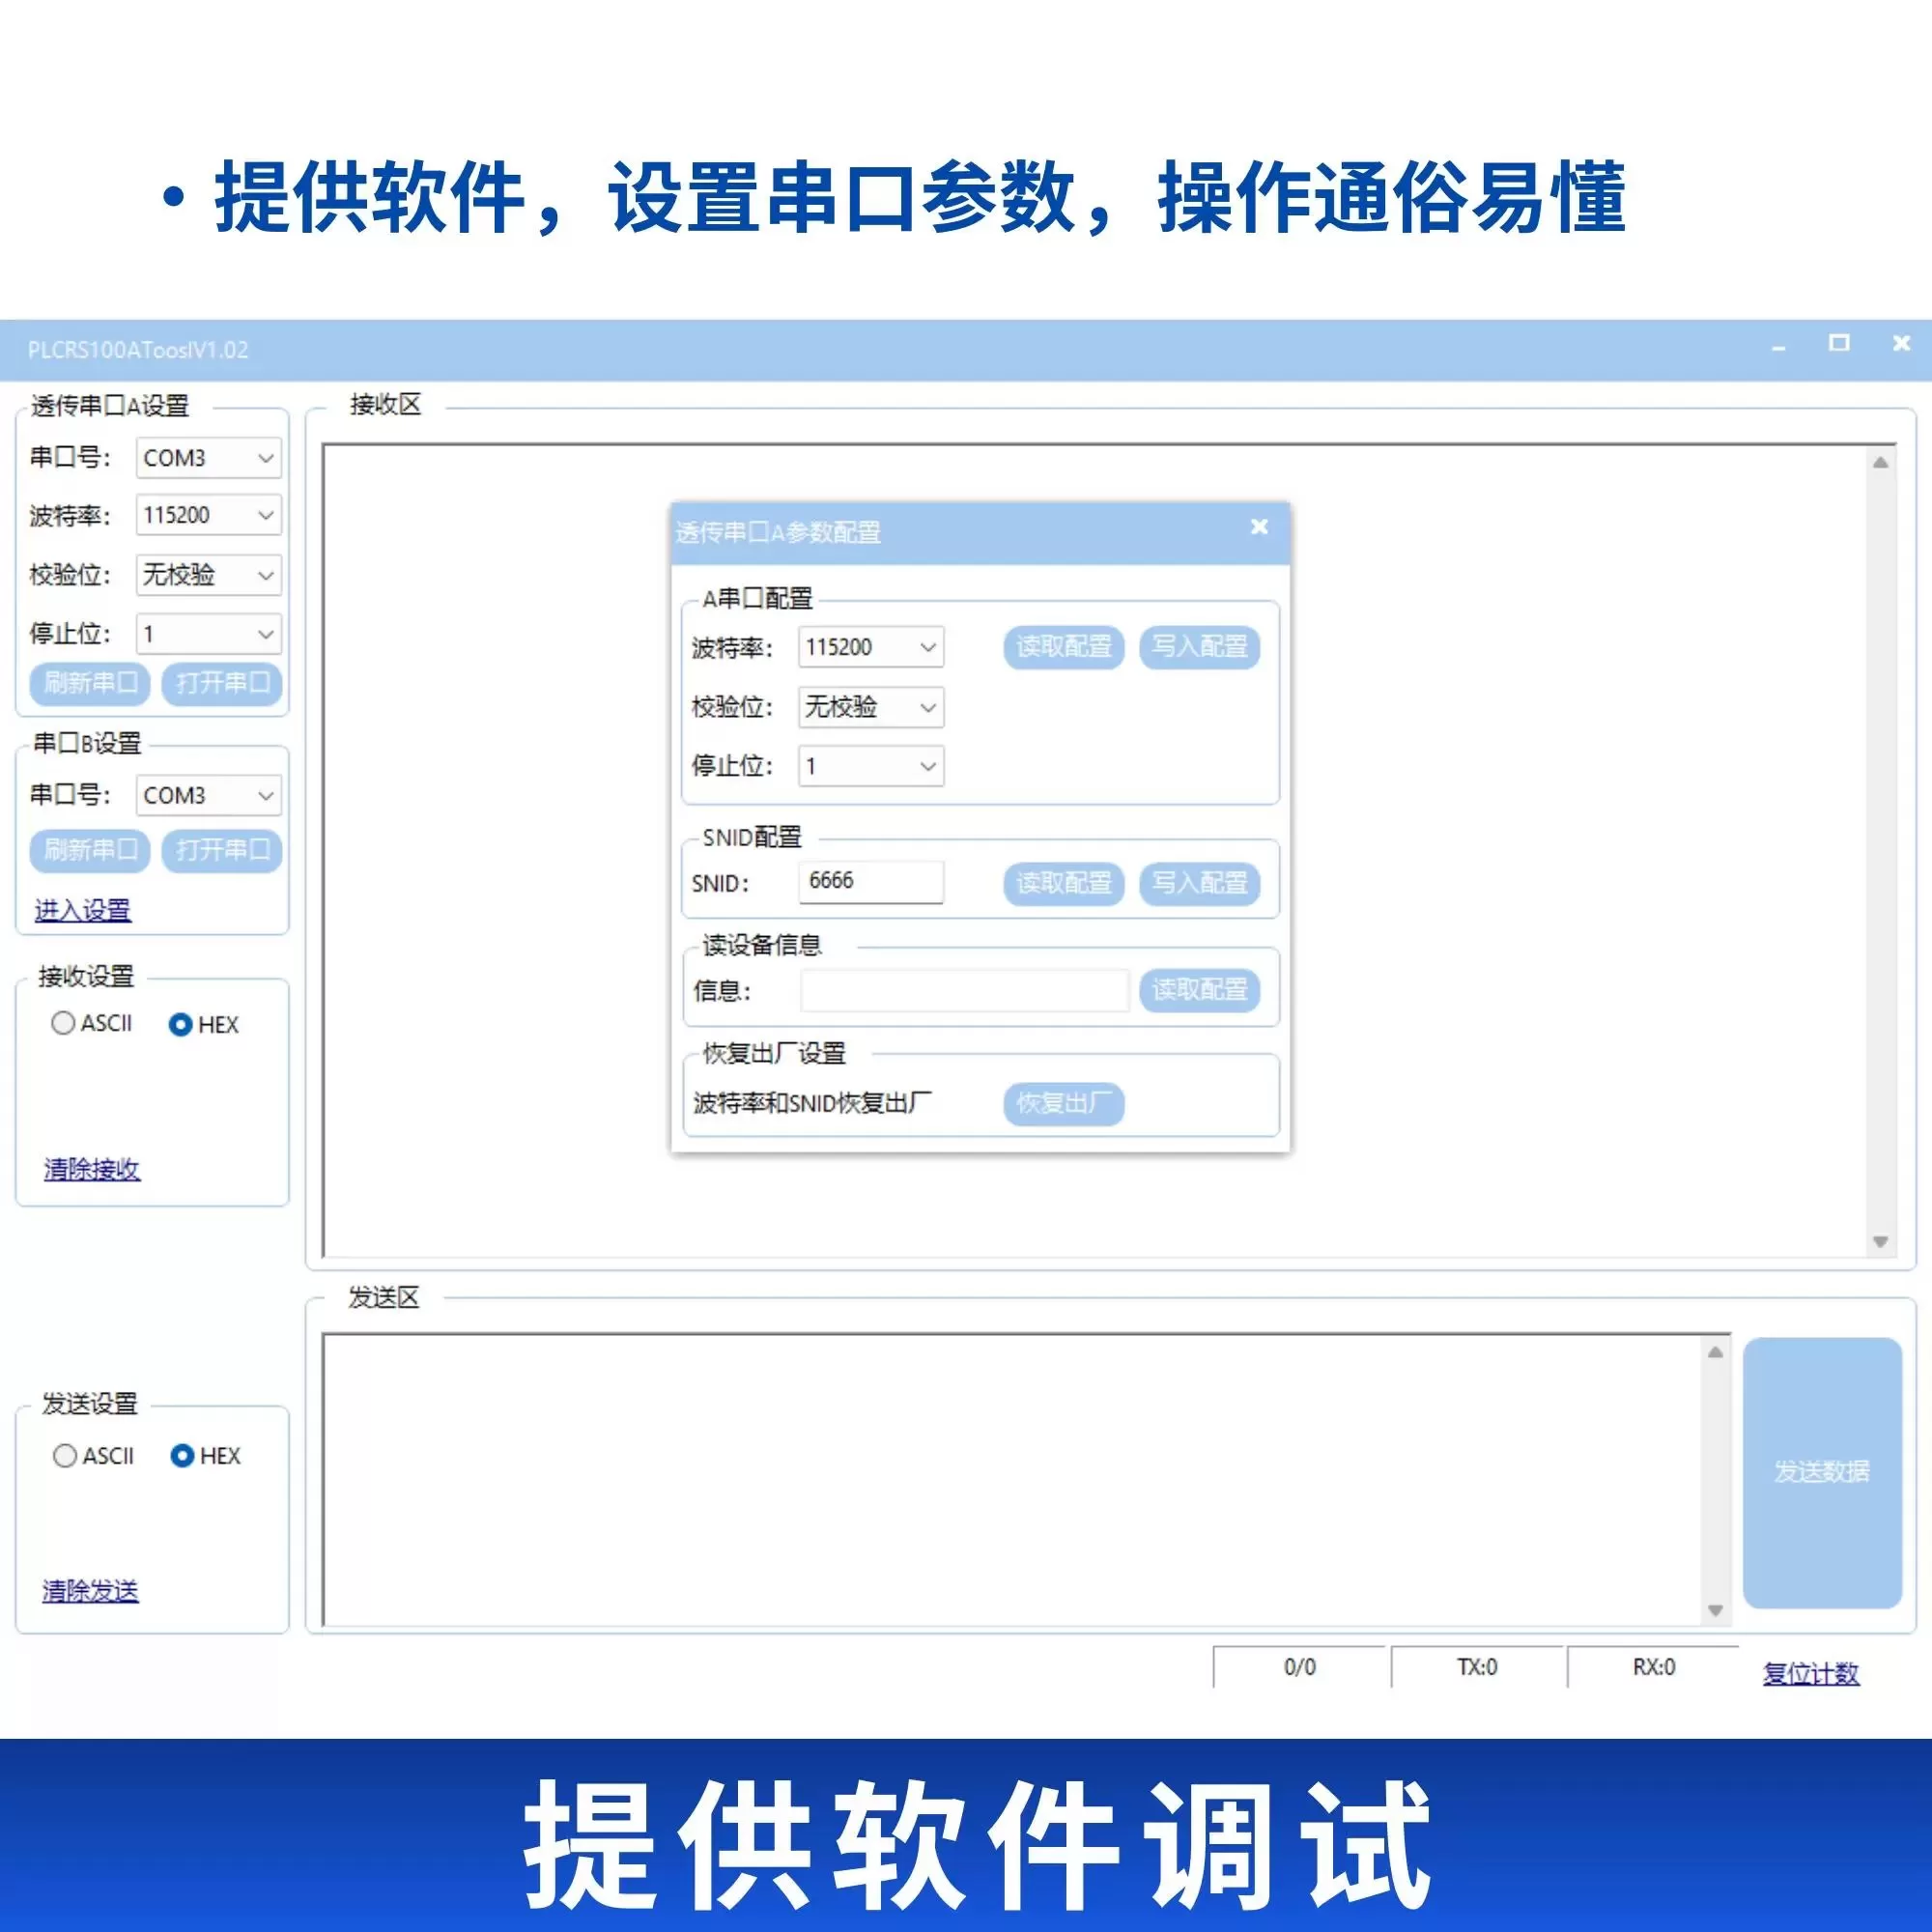The height and width of the screenshot is (1932, 1932).
Task: Click 刷新串口 button under 透传串口A设置
Action: 90,684
